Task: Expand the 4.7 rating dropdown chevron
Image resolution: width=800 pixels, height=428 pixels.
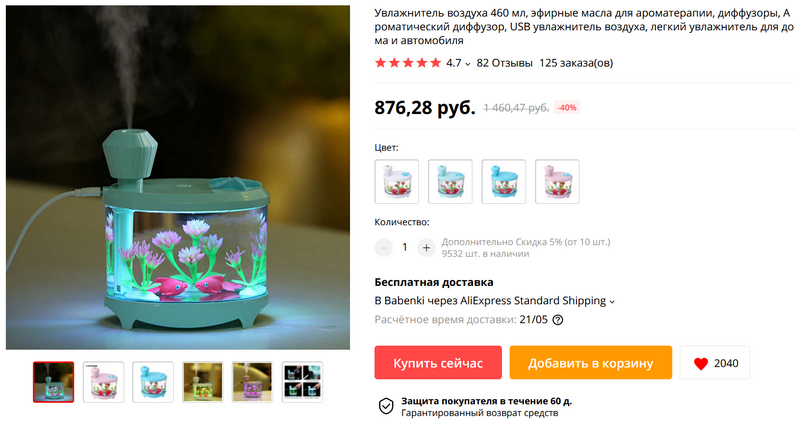Action: tap(468, 64)
